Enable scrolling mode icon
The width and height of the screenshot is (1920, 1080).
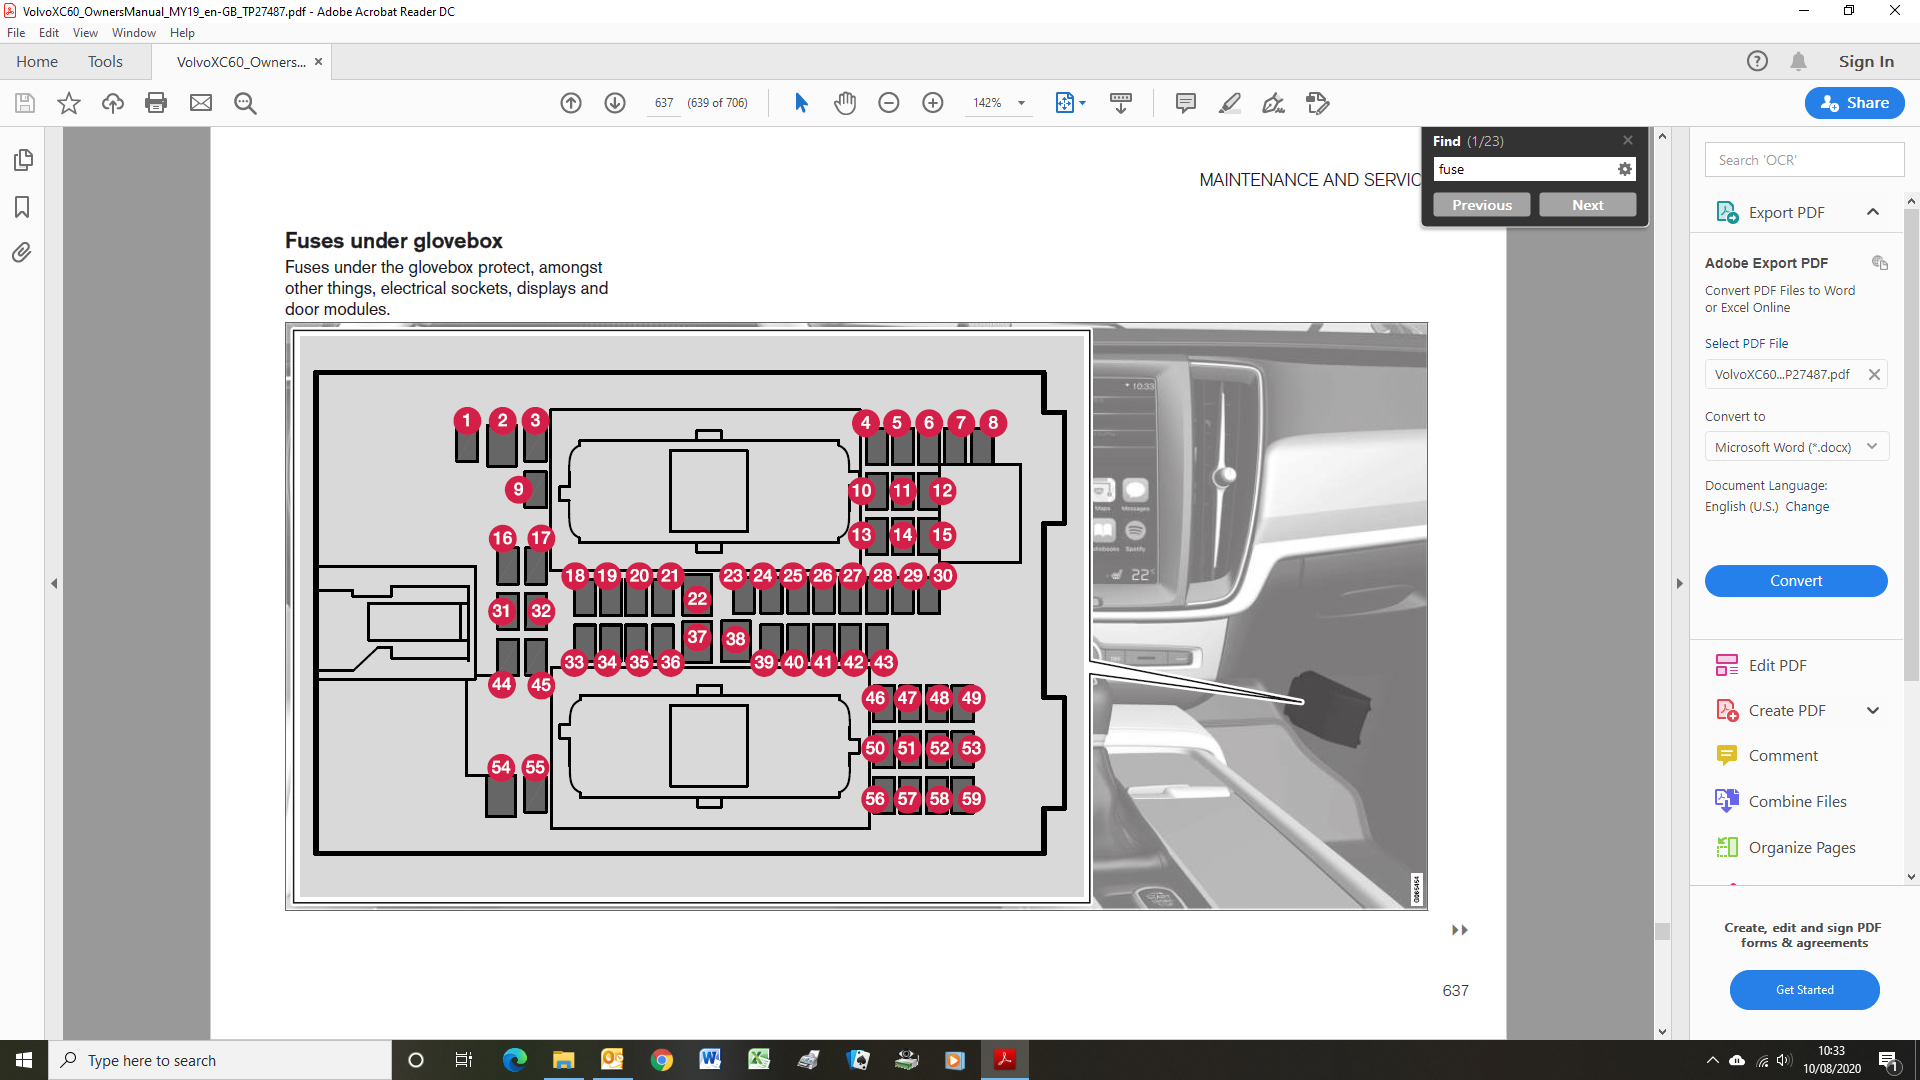[1121, 103]
